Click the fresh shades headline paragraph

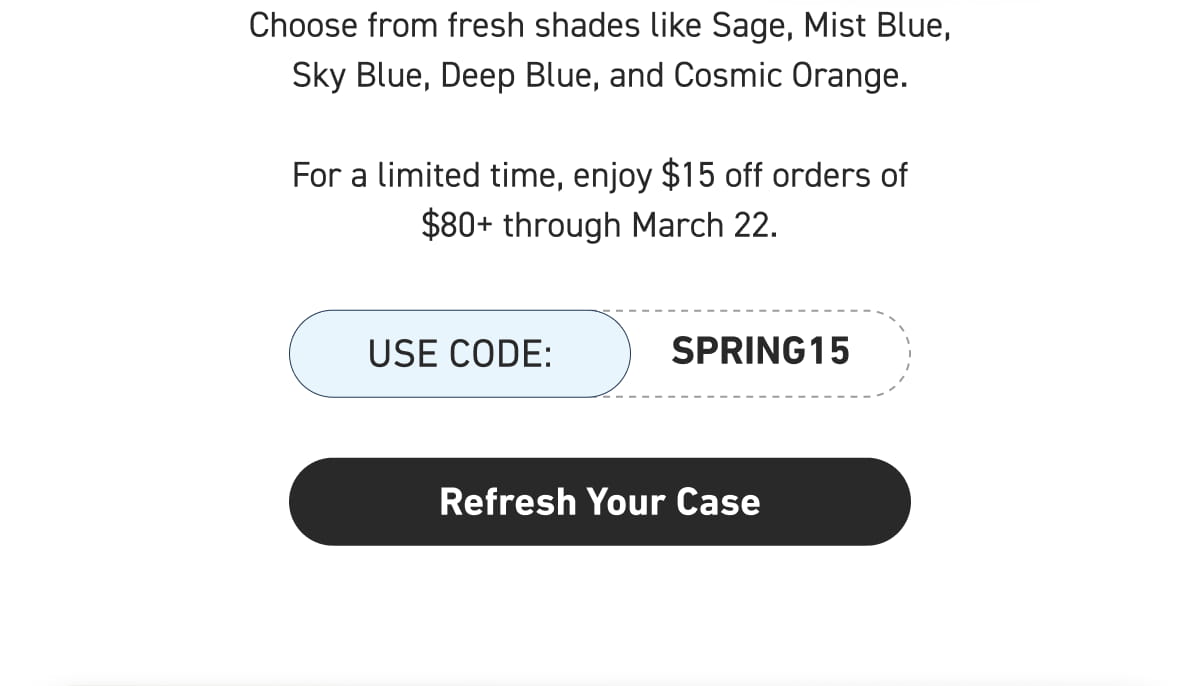pos(600,50)
